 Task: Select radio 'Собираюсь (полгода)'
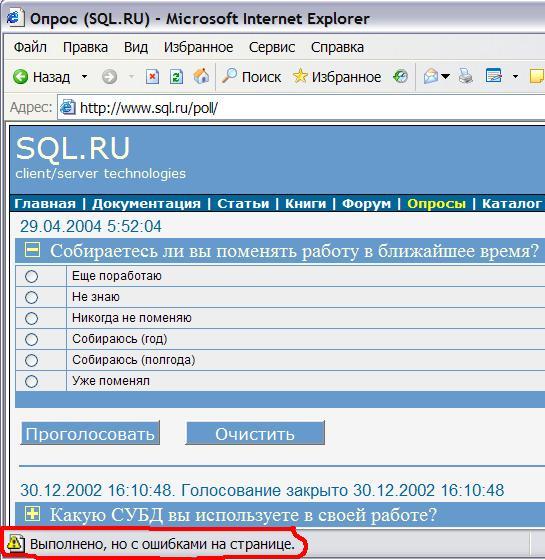point(31,360)
